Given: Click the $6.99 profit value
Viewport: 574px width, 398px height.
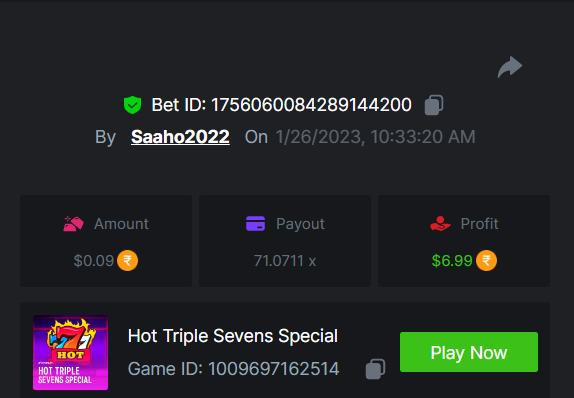Looking at the screenshot, I should [x=452, y=261].
